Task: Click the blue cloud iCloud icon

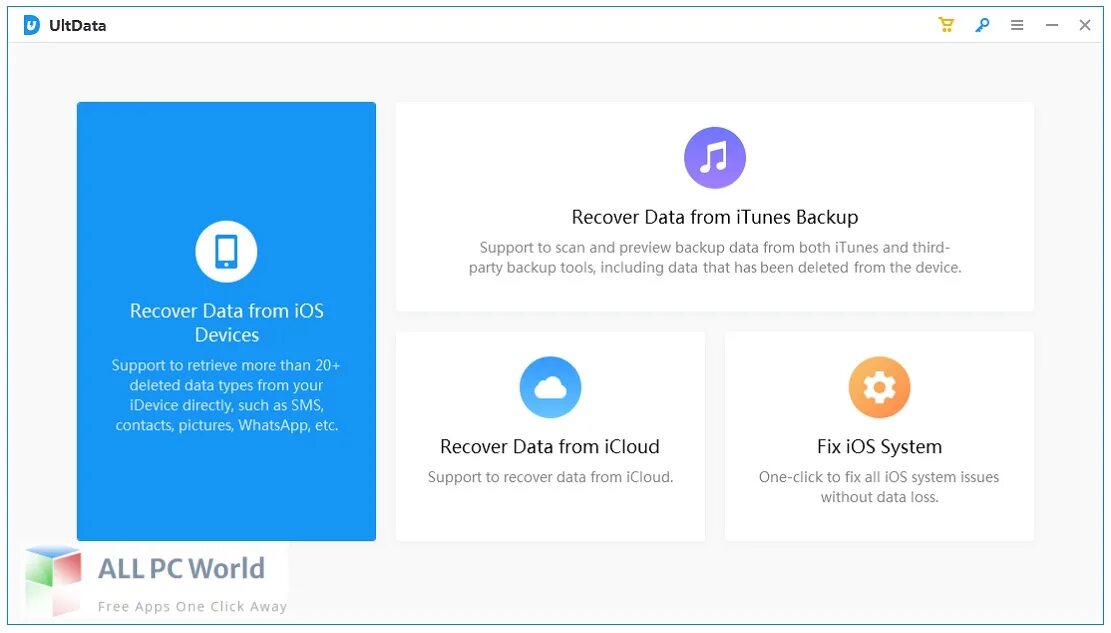Action: click(550, 387)
